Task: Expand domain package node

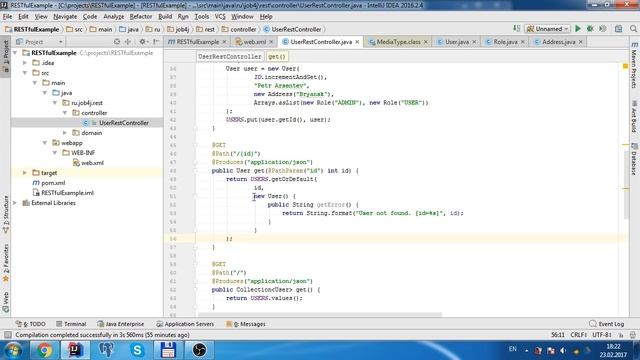Action: [x=64, y=133]
